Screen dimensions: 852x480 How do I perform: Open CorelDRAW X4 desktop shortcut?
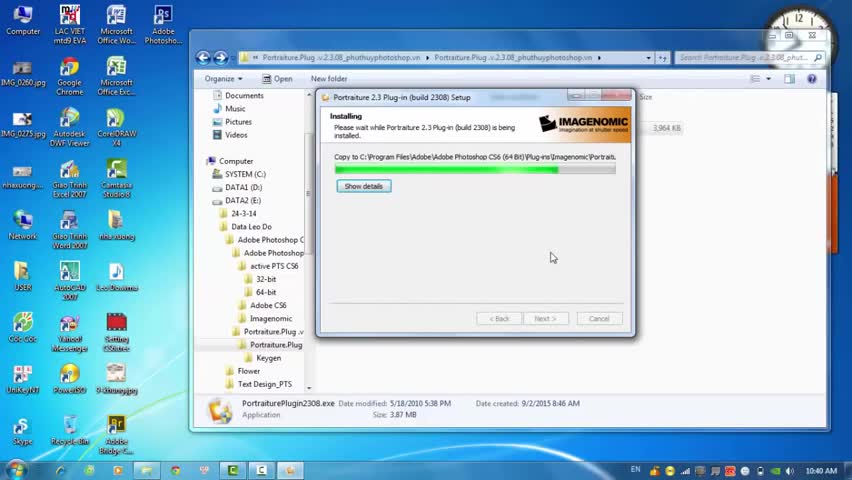[116, 128]
